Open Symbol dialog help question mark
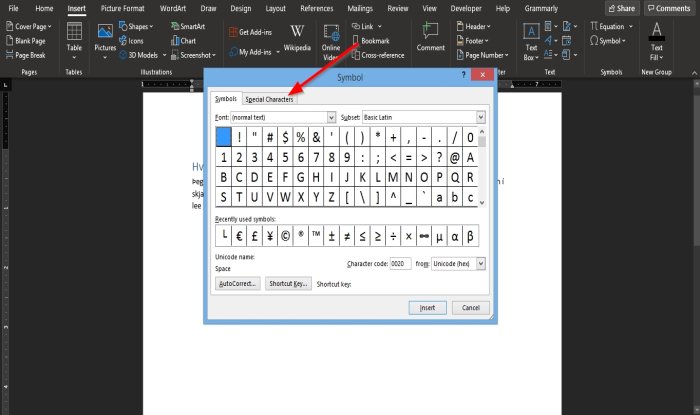 [x=463, y=75]
